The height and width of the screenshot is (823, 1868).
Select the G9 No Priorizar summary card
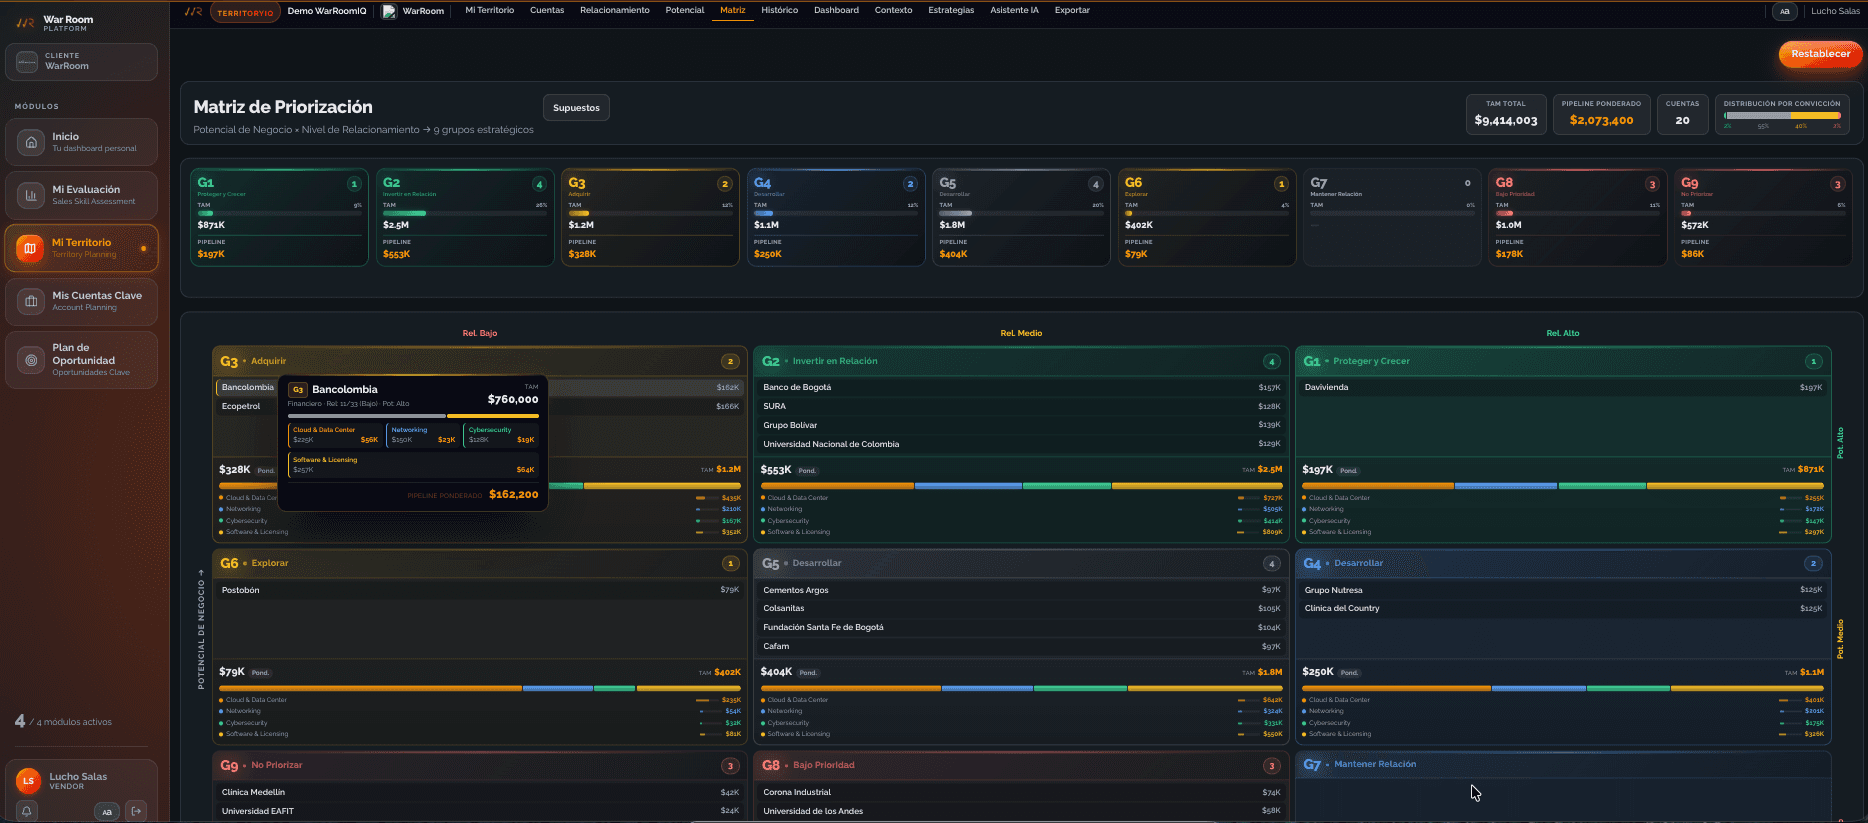coord(1764,217)
